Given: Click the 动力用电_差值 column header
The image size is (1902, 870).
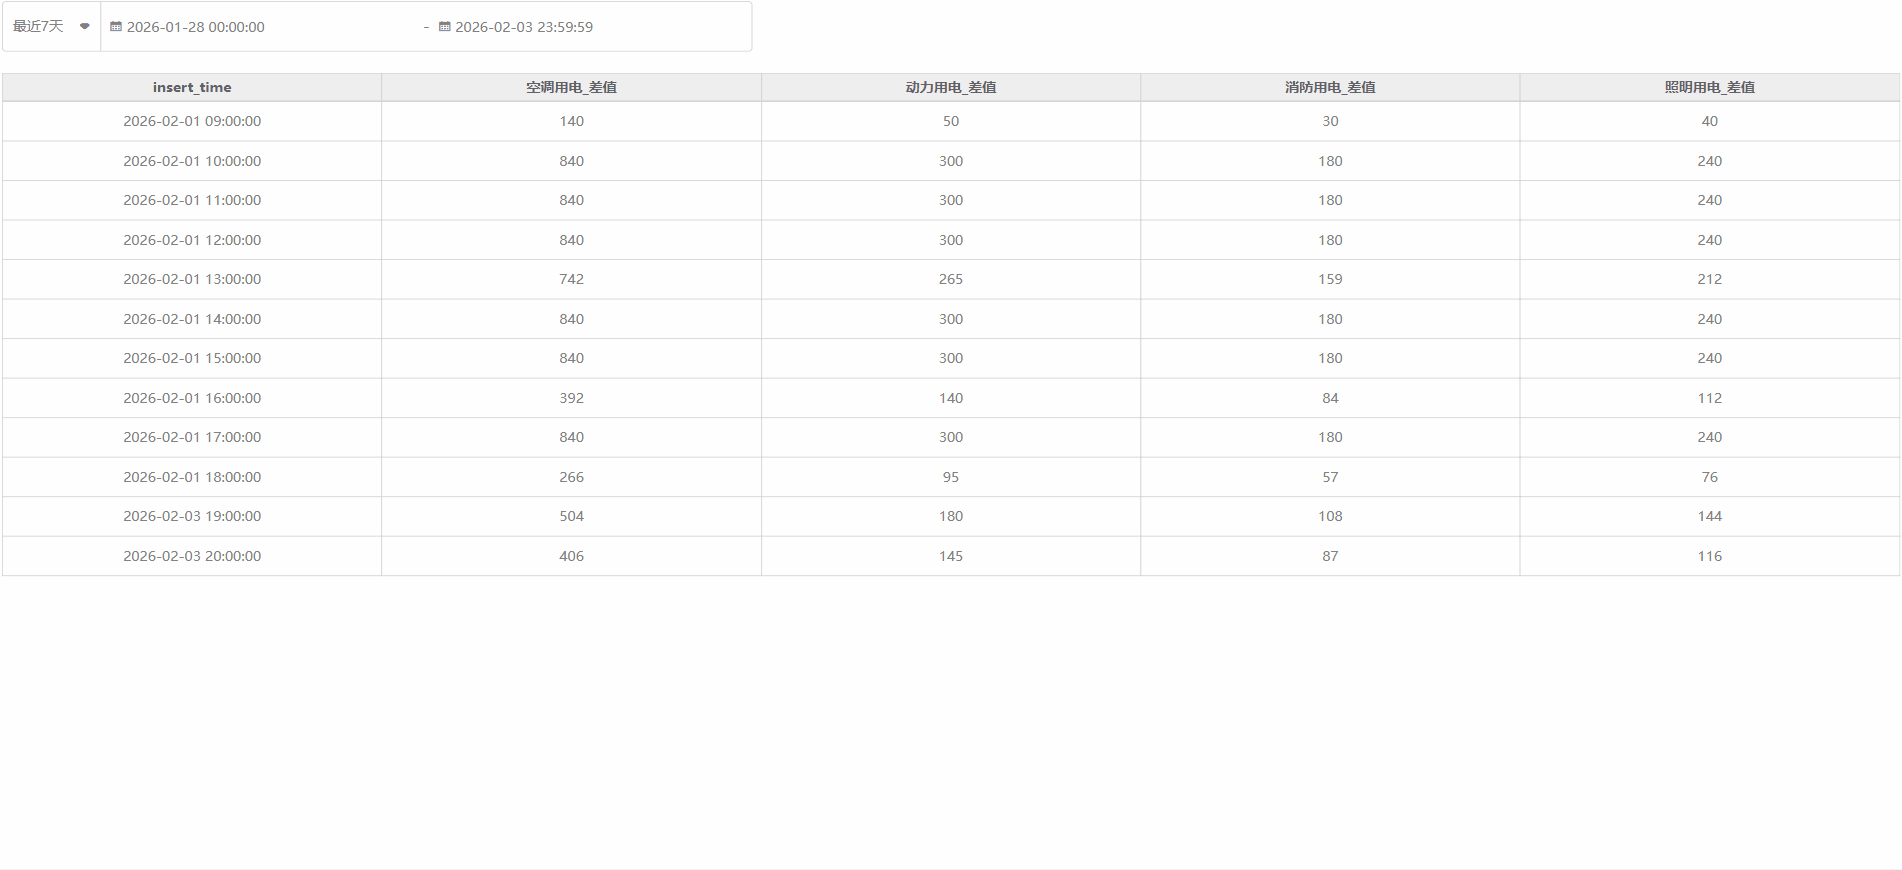Looking at the screenshot, I should coord(950,88).
